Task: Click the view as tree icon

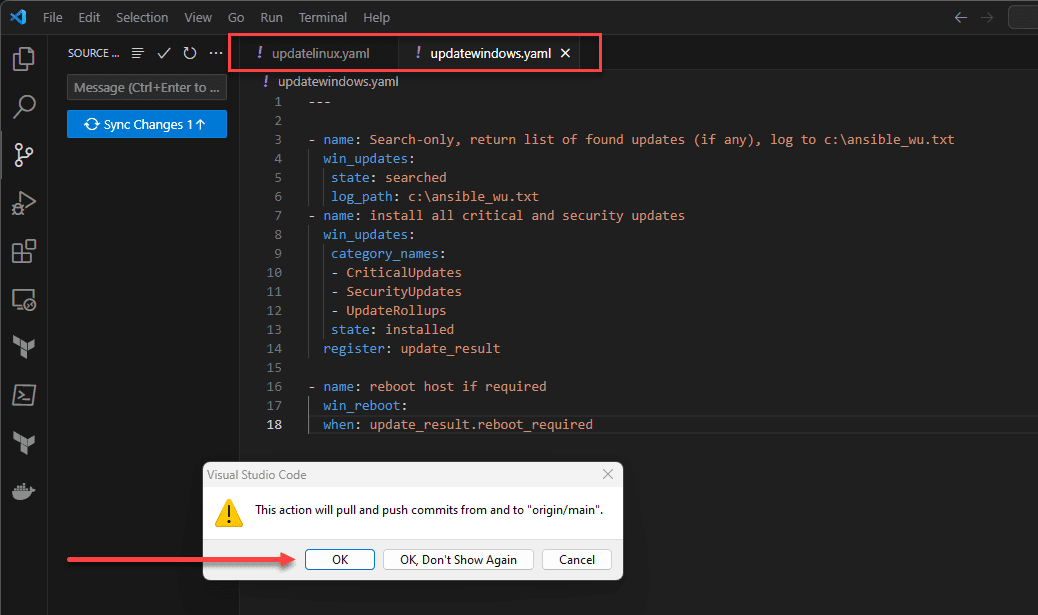Action: click(x=138, y=53)
